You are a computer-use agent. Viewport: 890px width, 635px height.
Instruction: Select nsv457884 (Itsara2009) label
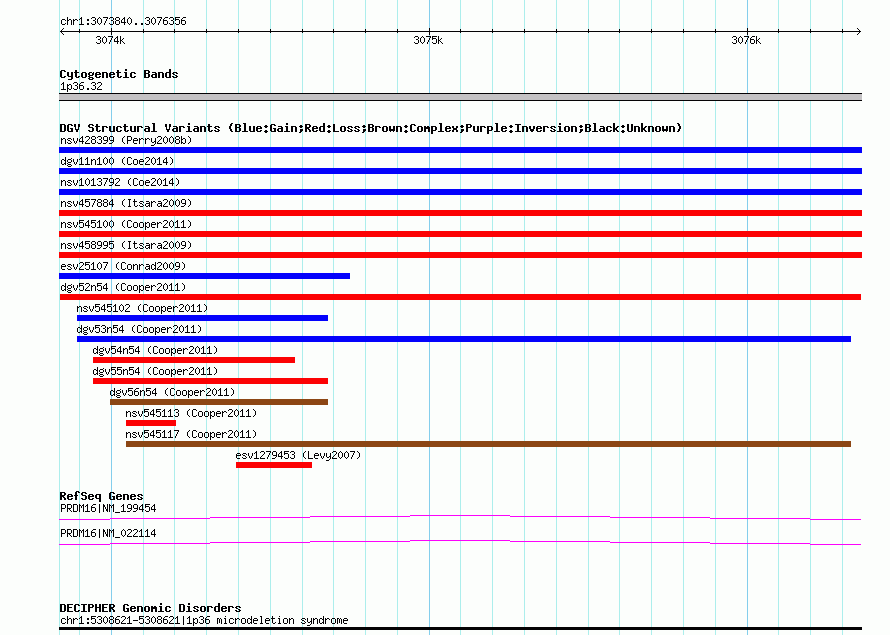126,203
